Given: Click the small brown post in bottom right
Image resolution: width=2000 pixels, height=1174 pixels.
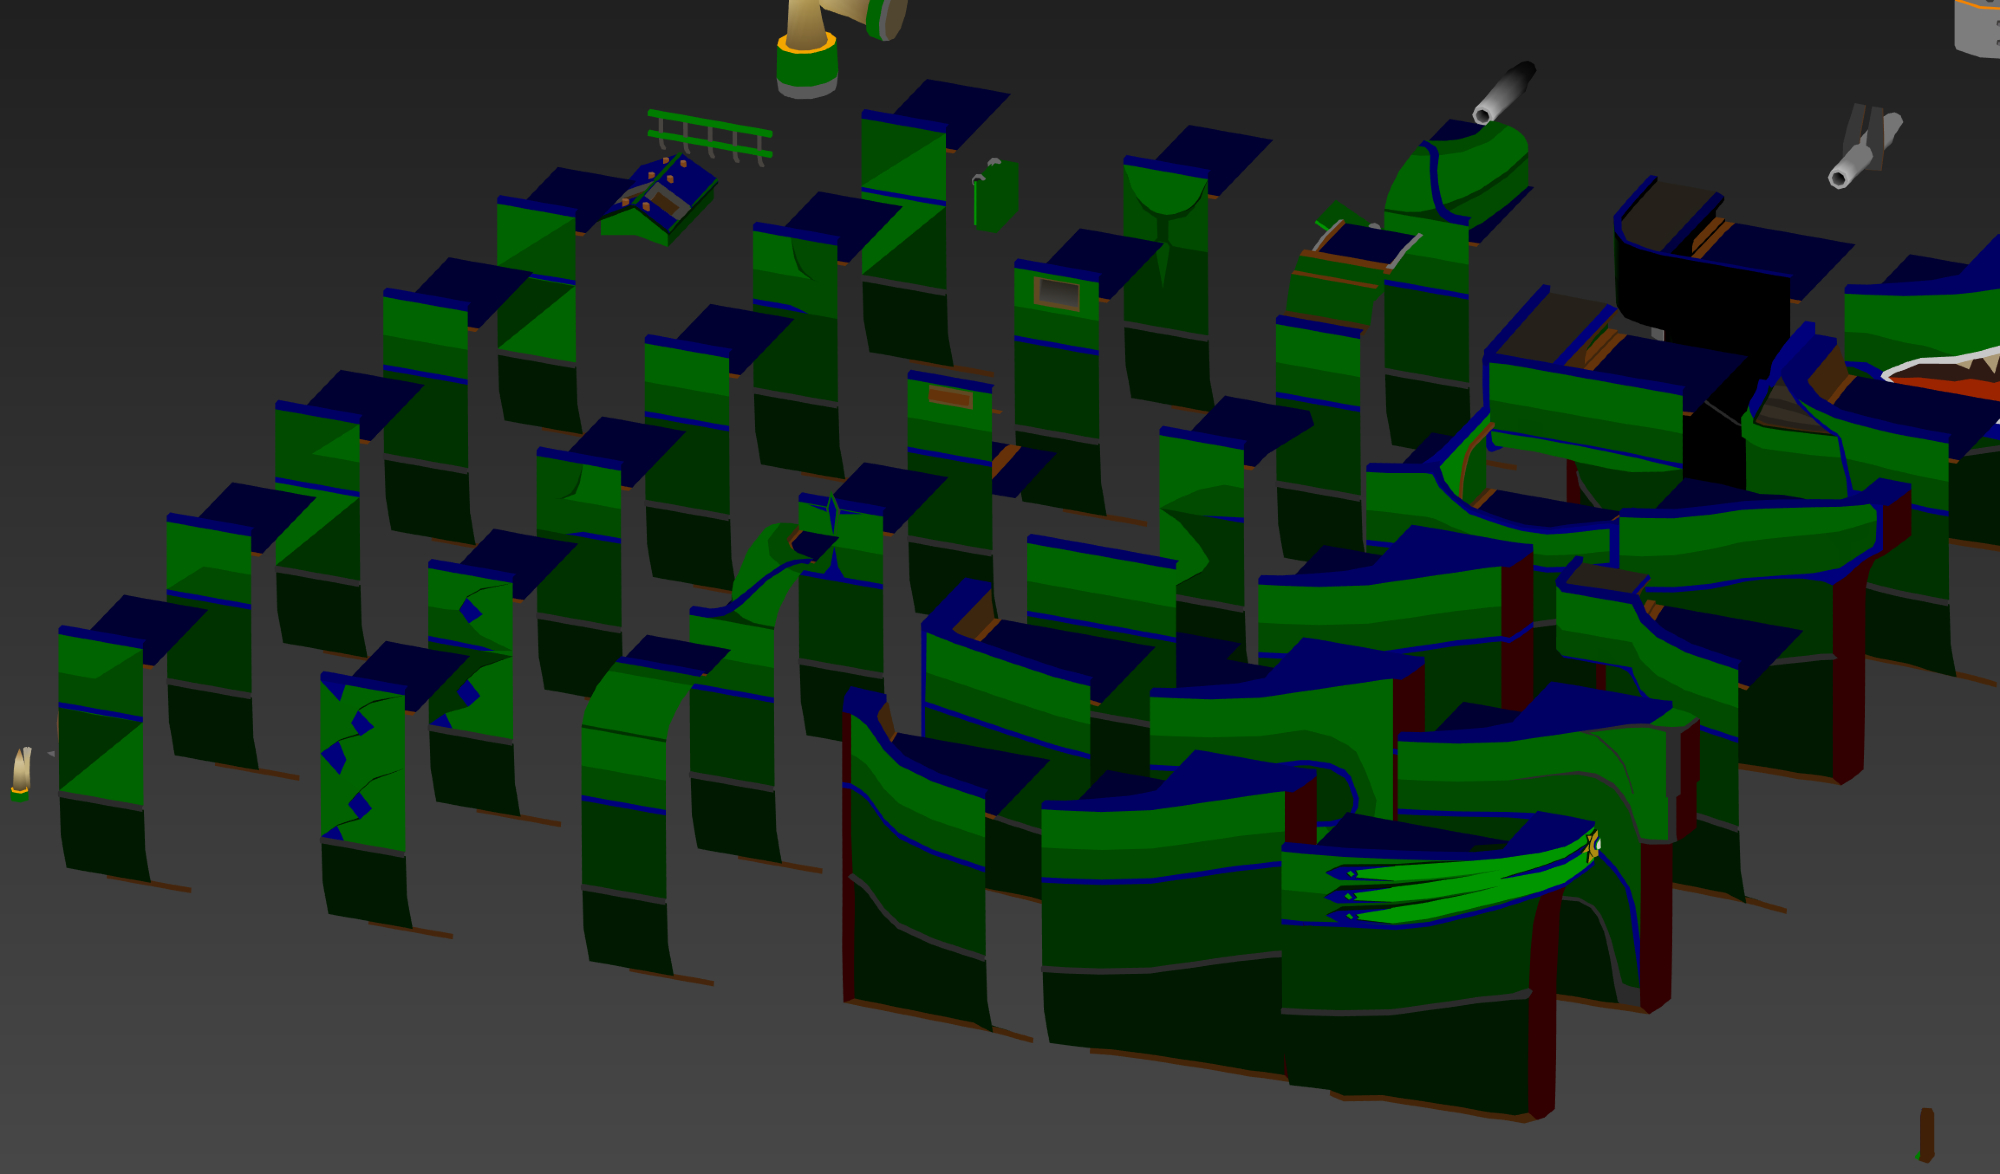Looking at the screenshot, I should pos(1926,1134).
